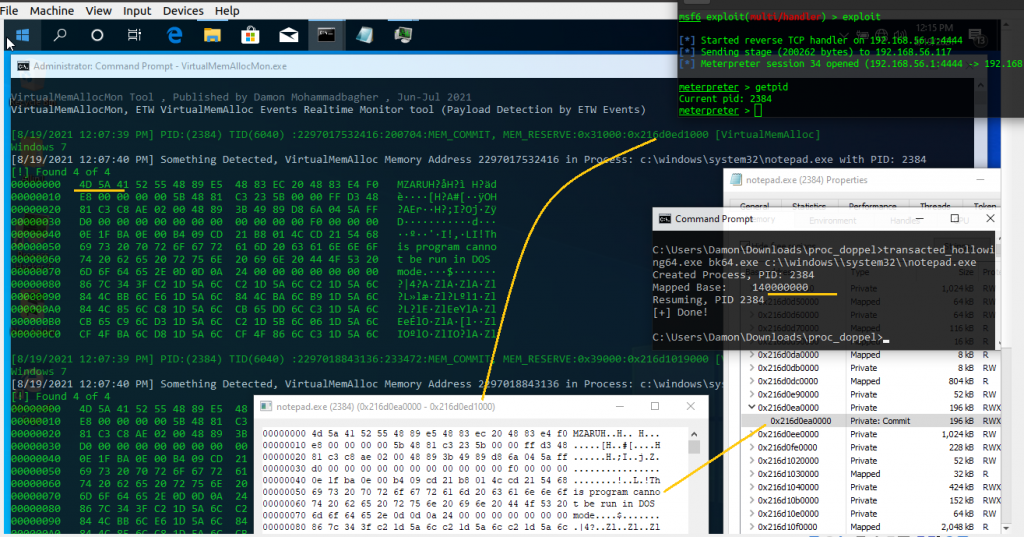The height and width of the screenshot is (537, 1024).
Task: Expand memory region 0x216d1020000
Action: click(x=751, y=461)
